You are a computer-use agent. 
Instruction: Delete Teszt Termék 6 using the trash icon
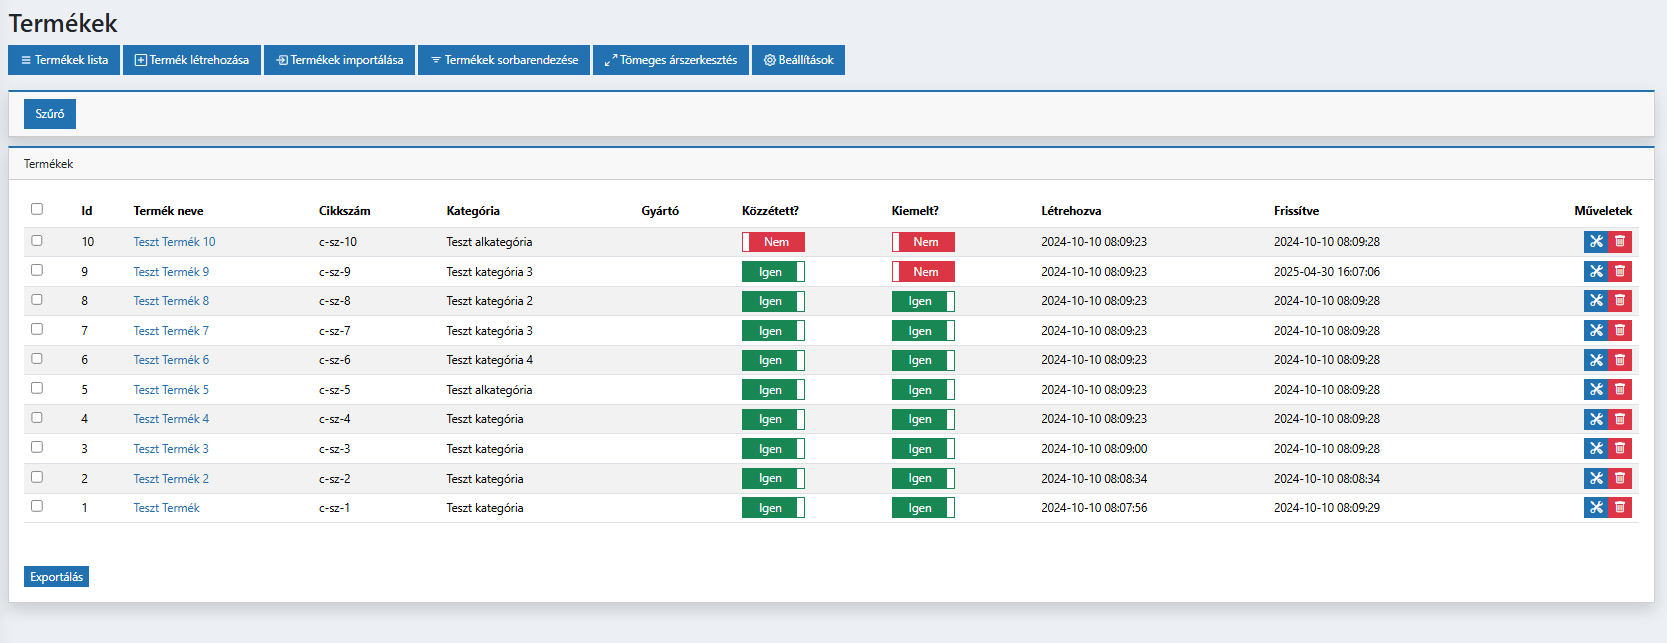[x=1620, y=360]
